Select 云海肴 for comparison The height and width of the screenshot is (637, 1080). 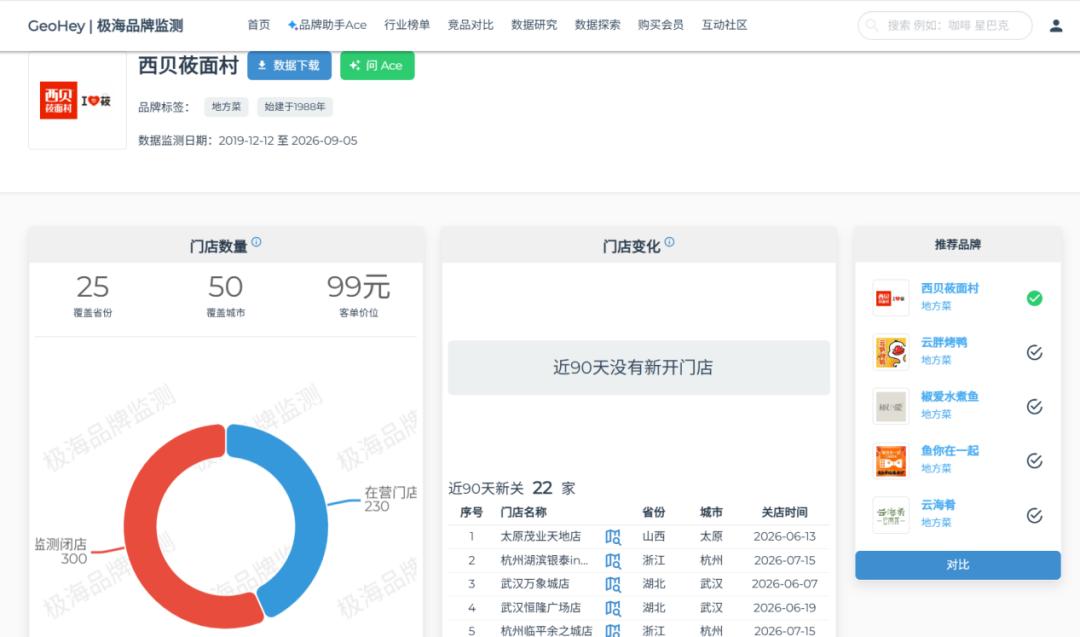pos(1035,515)
